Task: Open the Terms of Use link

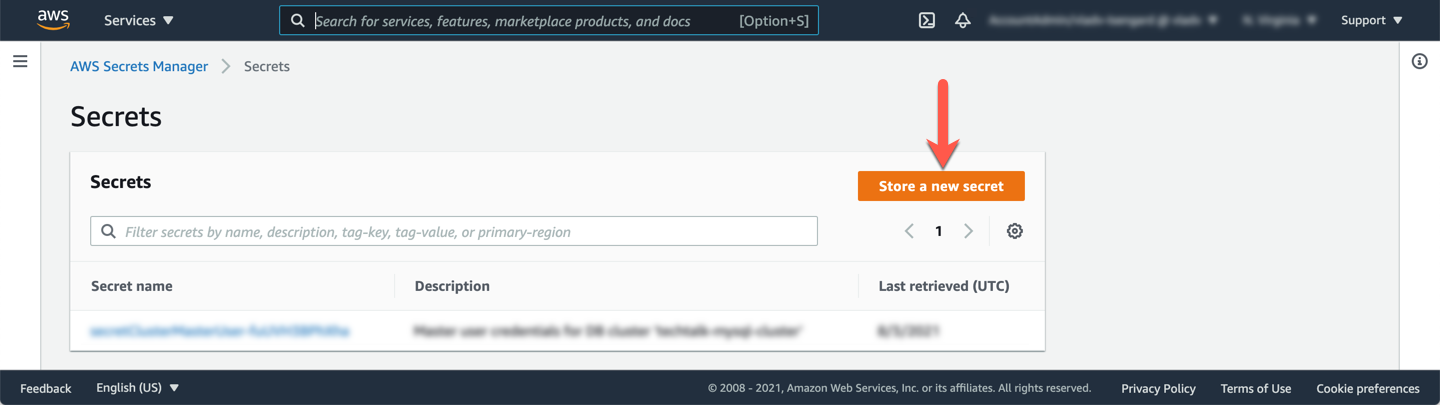Action: 1255,388
